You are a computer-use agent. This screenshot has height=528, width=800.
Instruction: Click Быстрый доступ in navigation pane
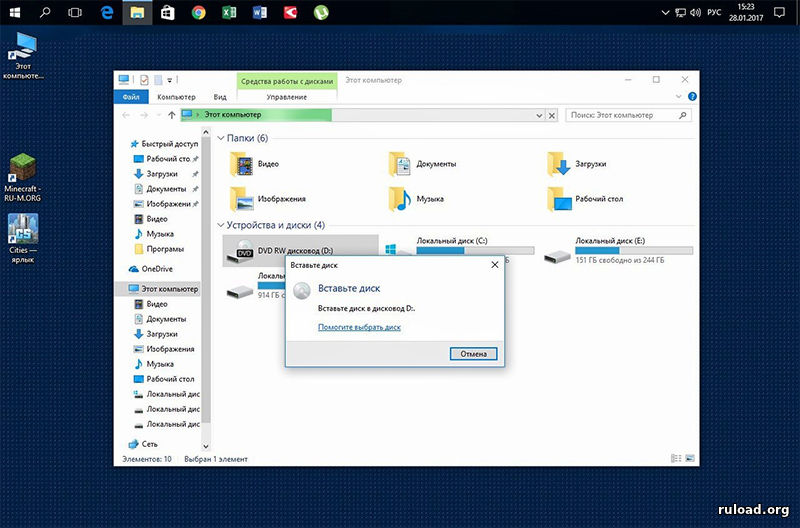click(x=164, y=144)
